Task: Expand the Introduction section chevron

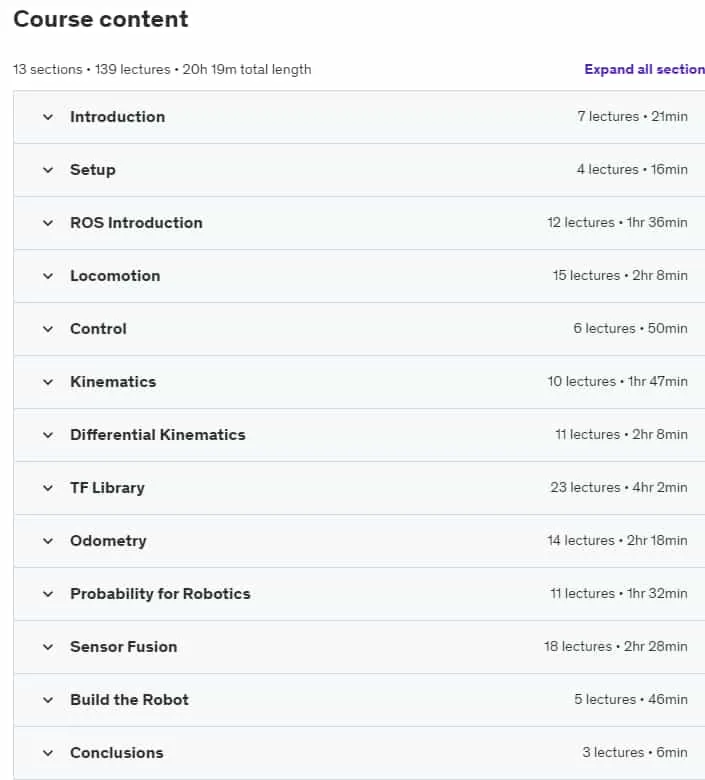Action: (48, 117)
